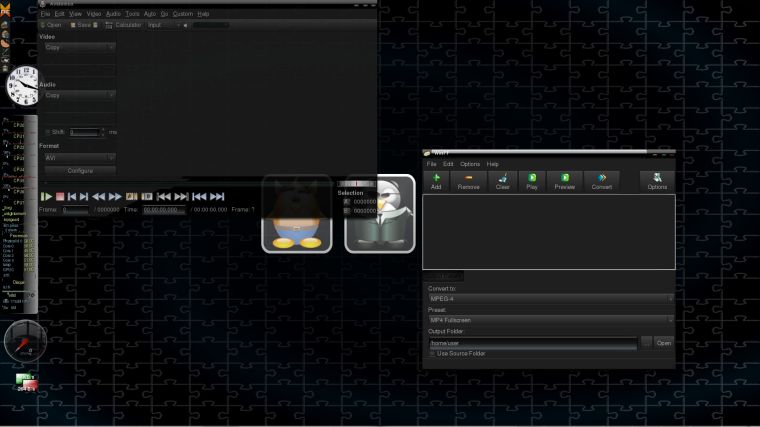The width and height of the screenshot is (760, 427).
Task: Click Open in the Avidemux toolbar
Action: (51, 25)
